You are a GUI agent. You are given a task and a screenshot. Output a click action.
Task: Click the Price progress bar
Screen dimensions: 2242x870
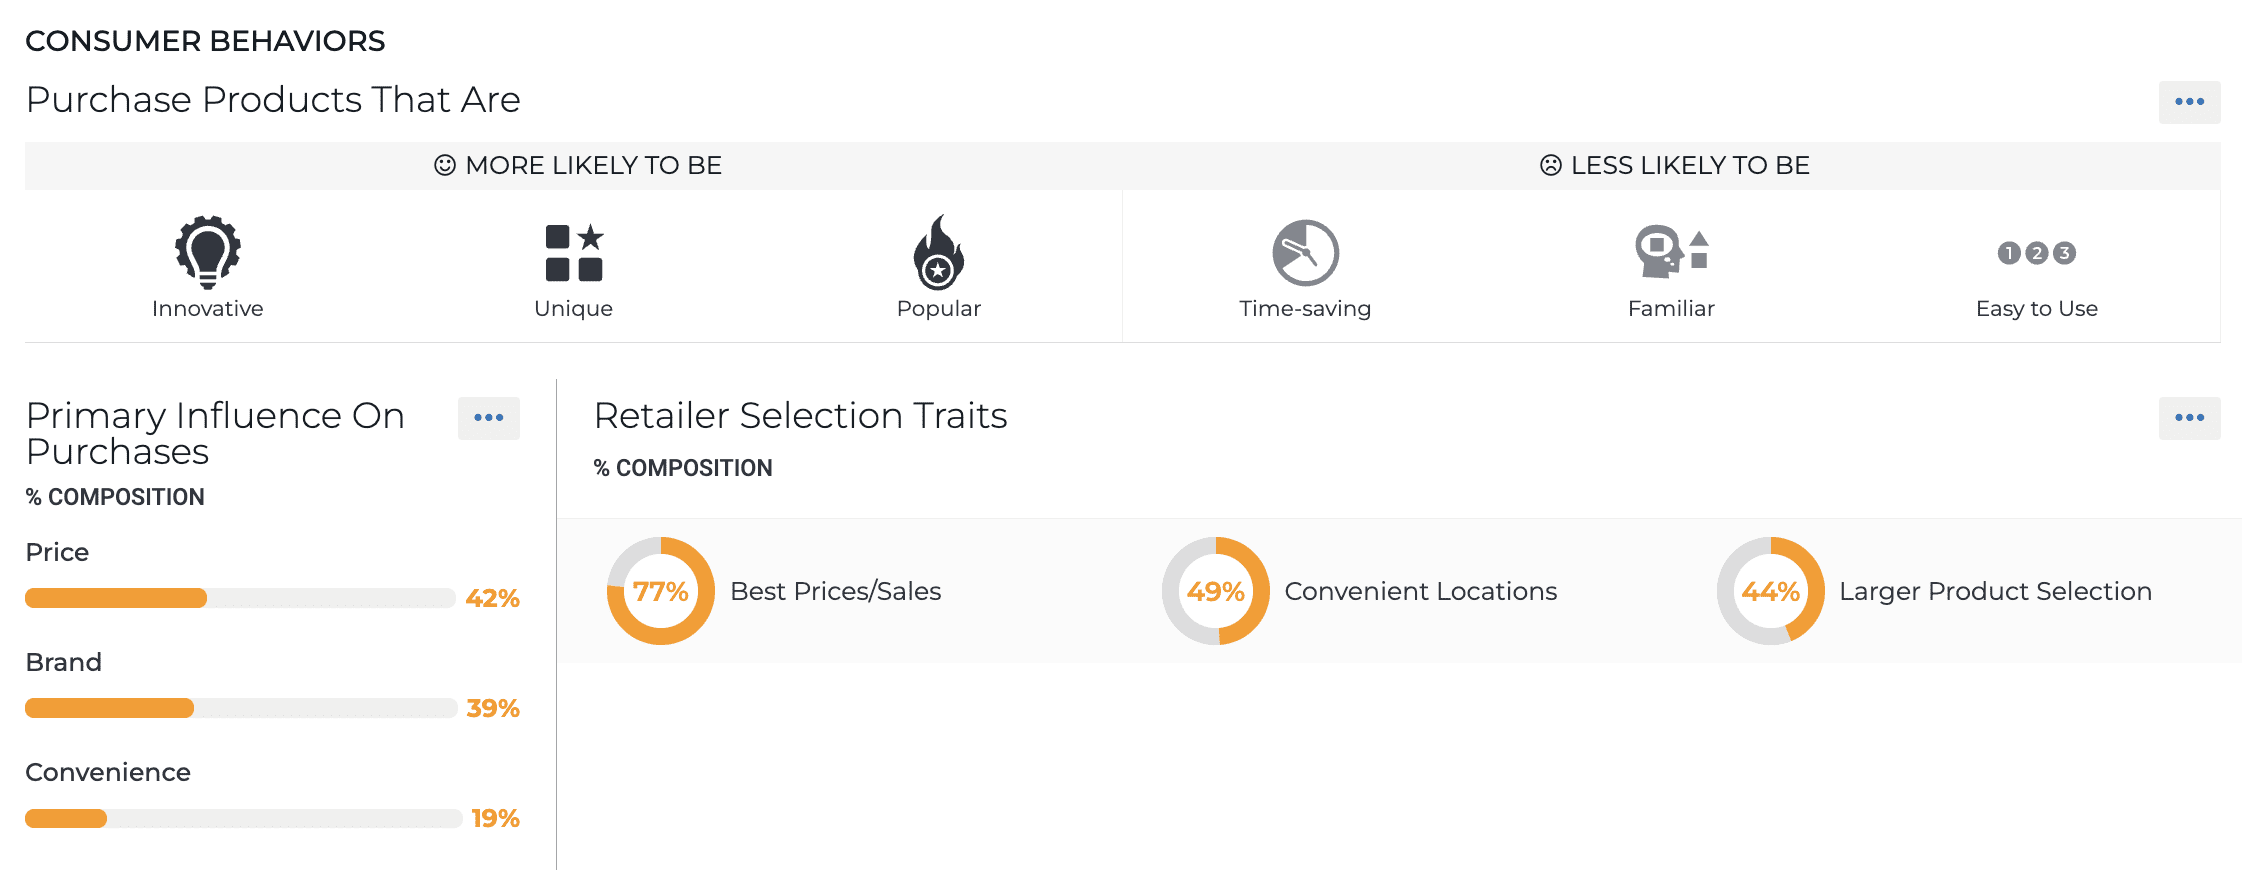point(240,598)
